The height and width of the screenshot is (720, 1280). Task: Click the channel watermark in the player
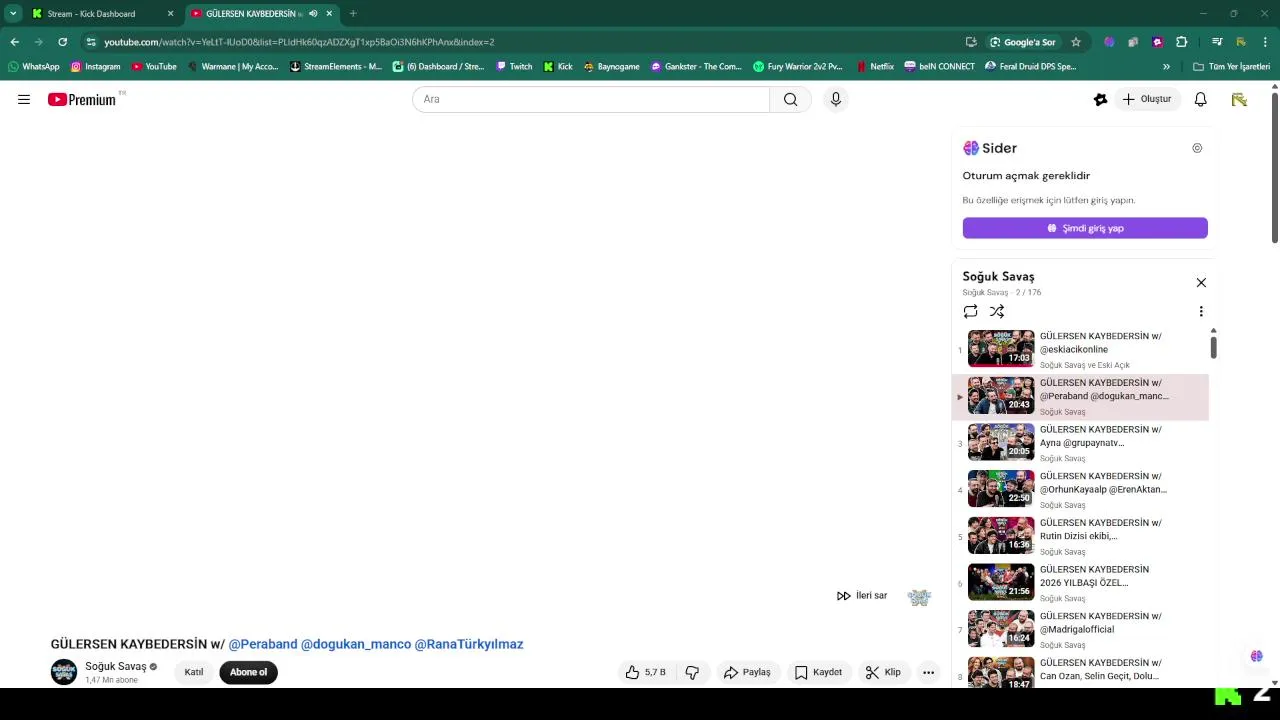(x=919, y=597)
